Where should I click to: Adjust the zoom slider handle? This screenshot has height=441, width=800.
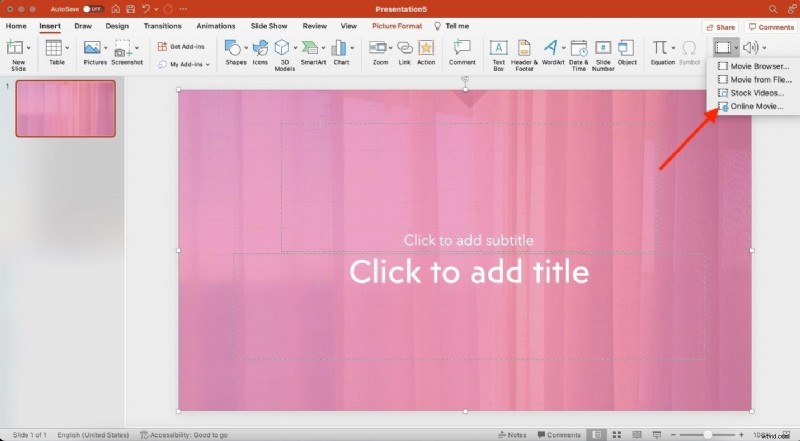point(707,435)
